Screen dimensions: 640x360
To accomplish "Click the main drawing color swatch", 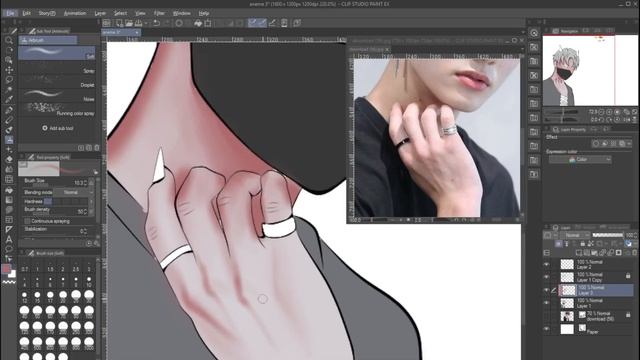I will coord(6,268).
